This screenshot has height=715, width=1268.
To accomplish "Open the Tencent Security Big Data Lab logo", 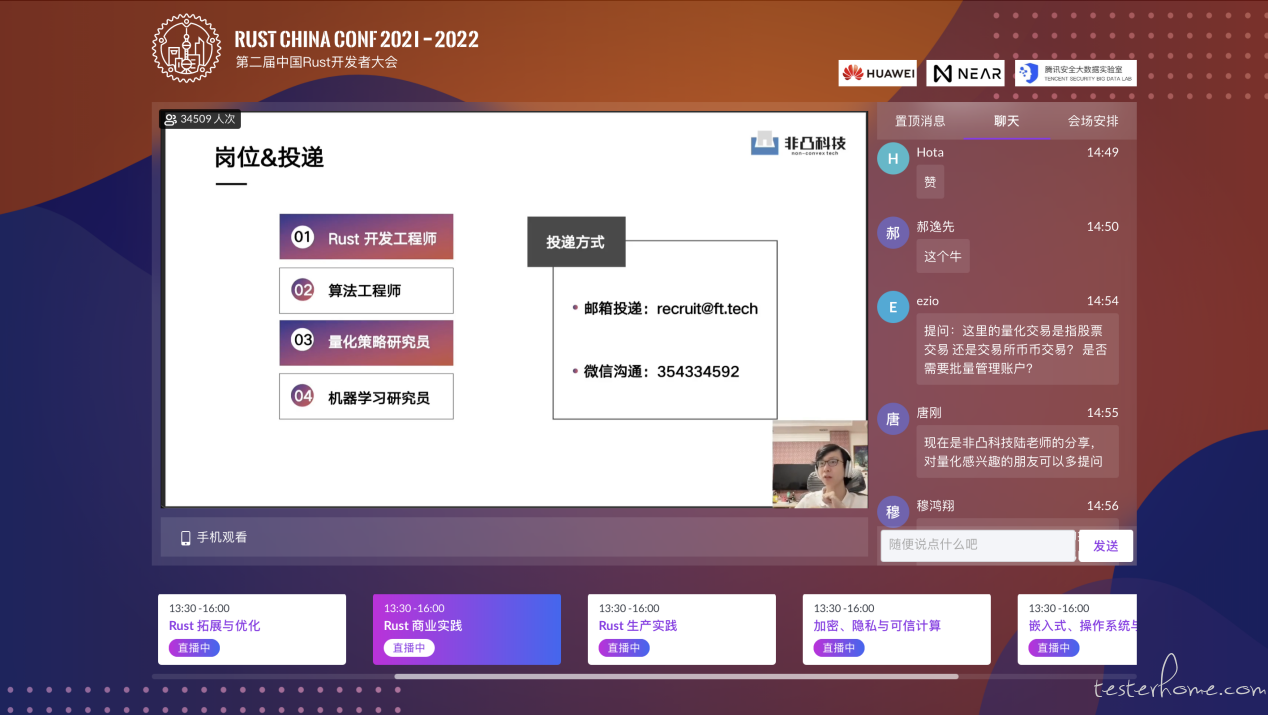I will coord(1076,73).
